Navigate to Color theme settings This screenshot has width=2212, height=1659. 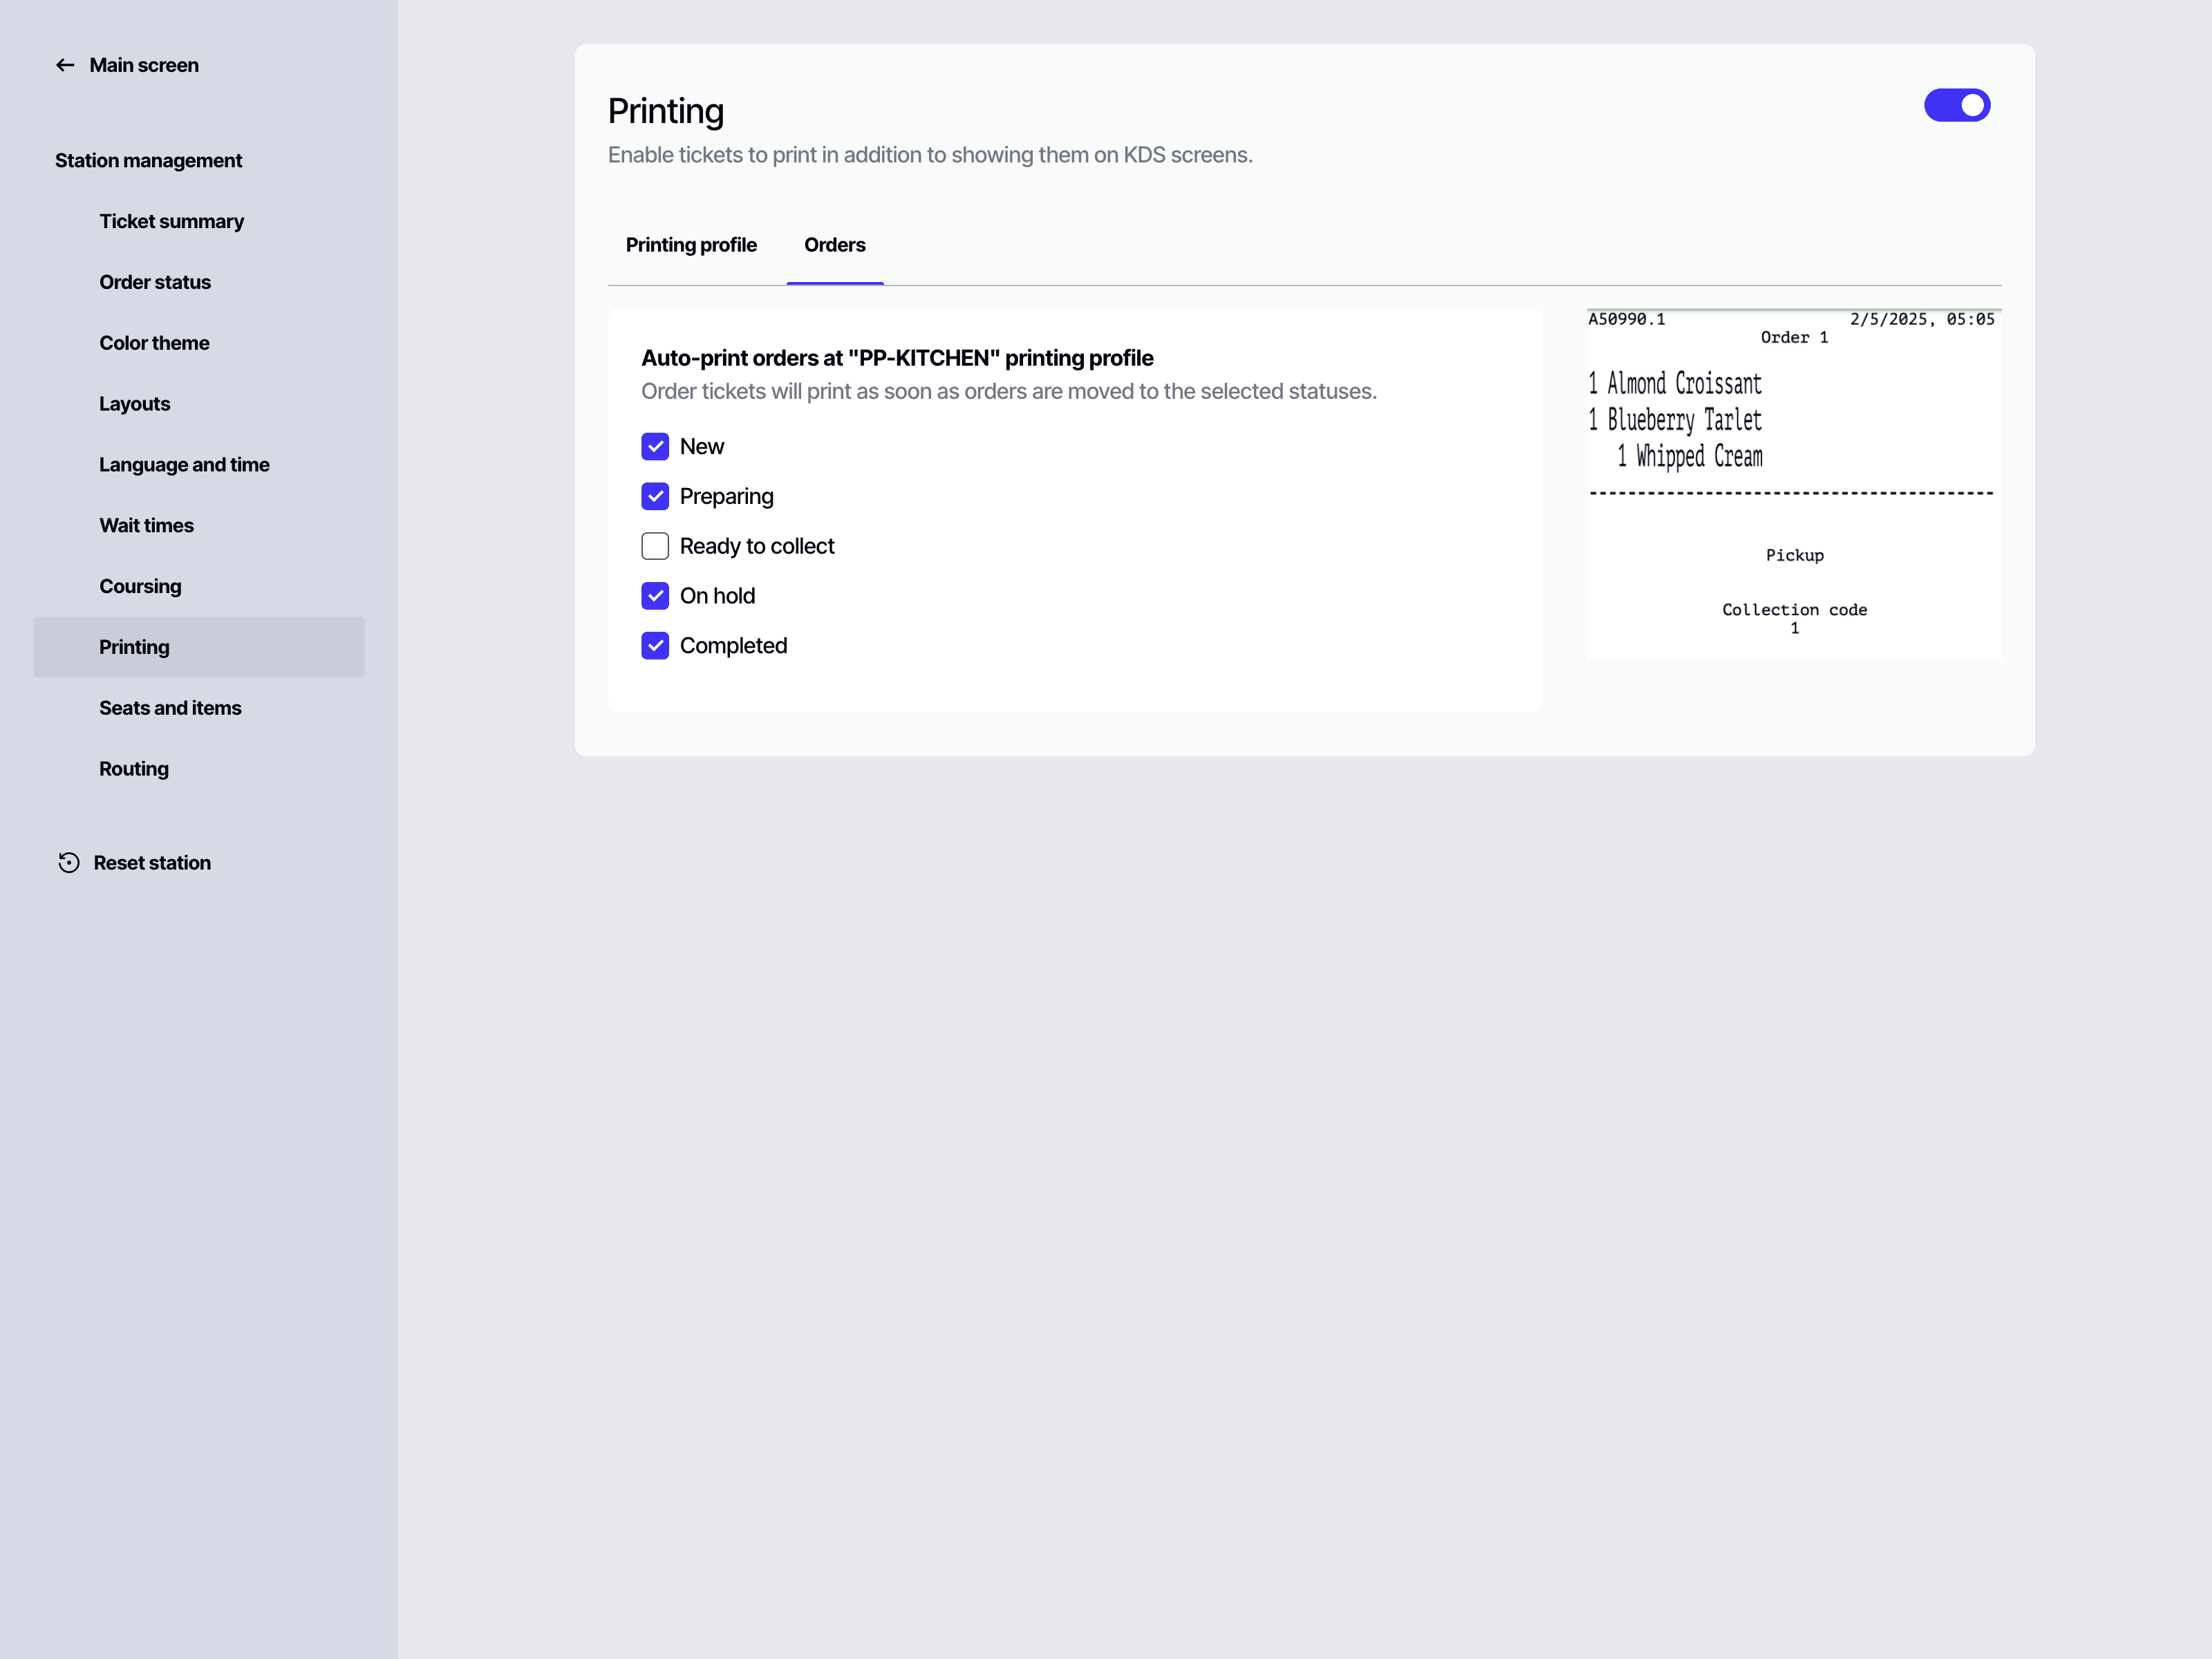click(x=154, y=343)
